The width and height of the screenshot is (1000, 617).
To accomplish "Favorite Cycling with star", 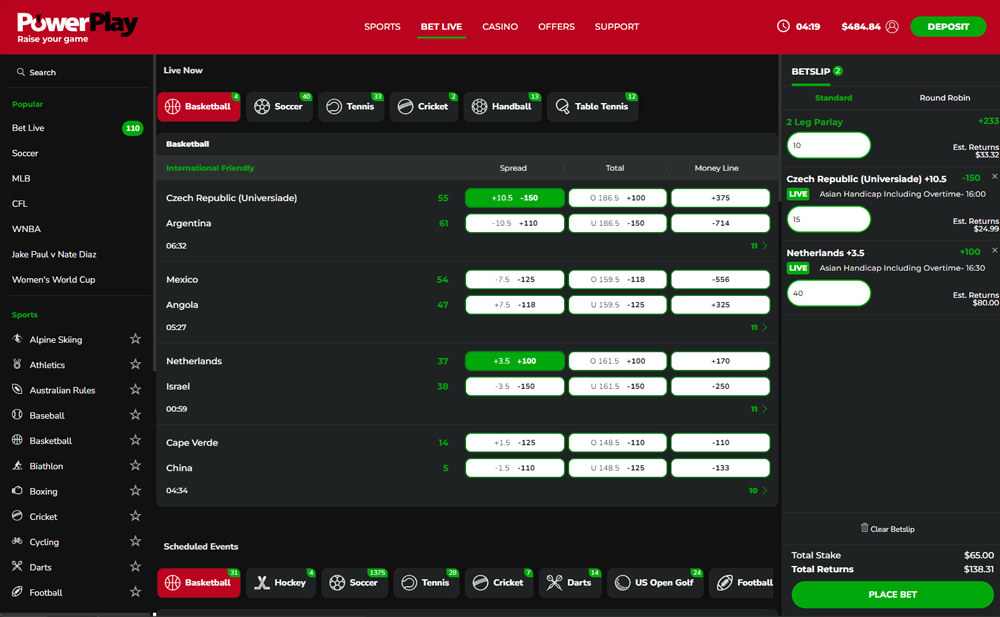I will pos(135,541).
